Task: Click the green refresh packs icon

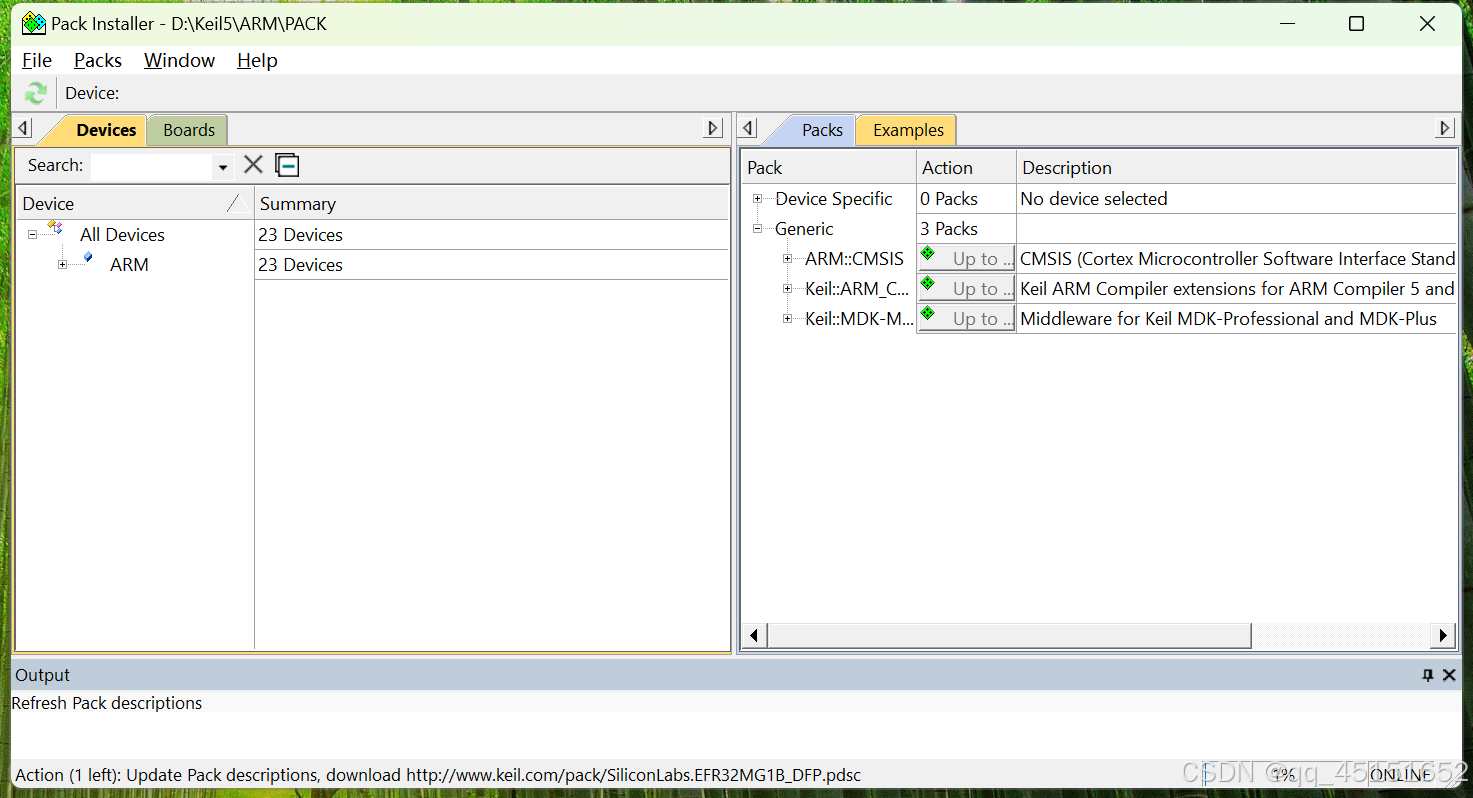Action: click(36, 93)
